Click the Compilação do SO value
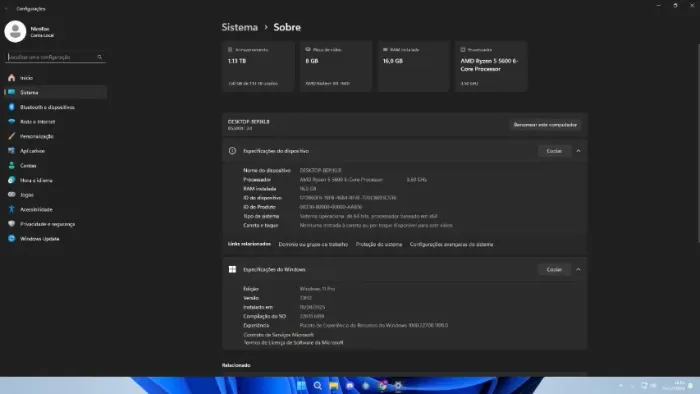Screen dimensions: 700x394 point(312,316)
